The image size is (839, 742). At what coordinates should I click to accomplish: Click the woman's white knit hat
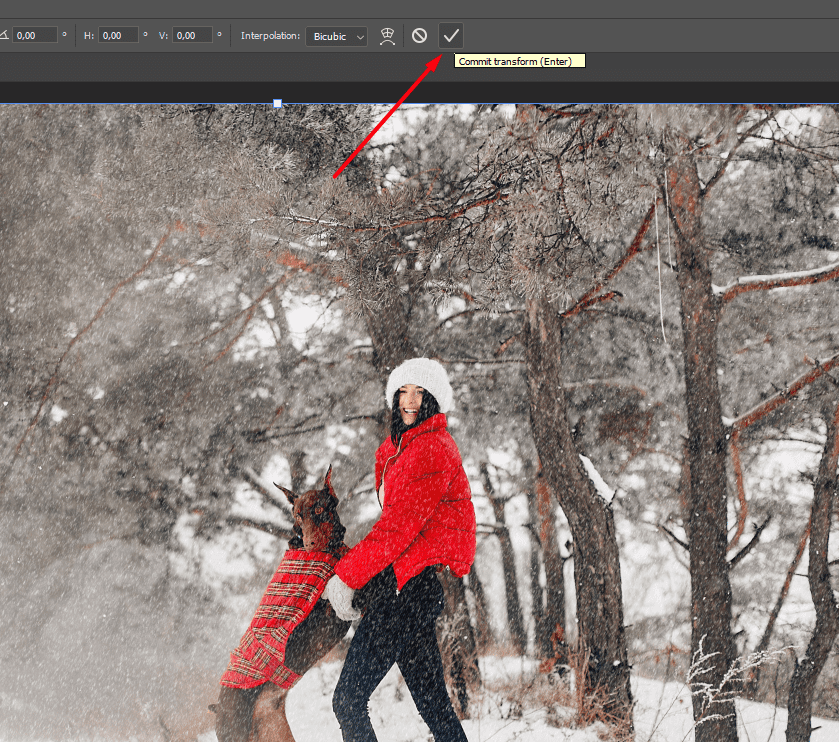pyautogui.click(x=421, y=381)
